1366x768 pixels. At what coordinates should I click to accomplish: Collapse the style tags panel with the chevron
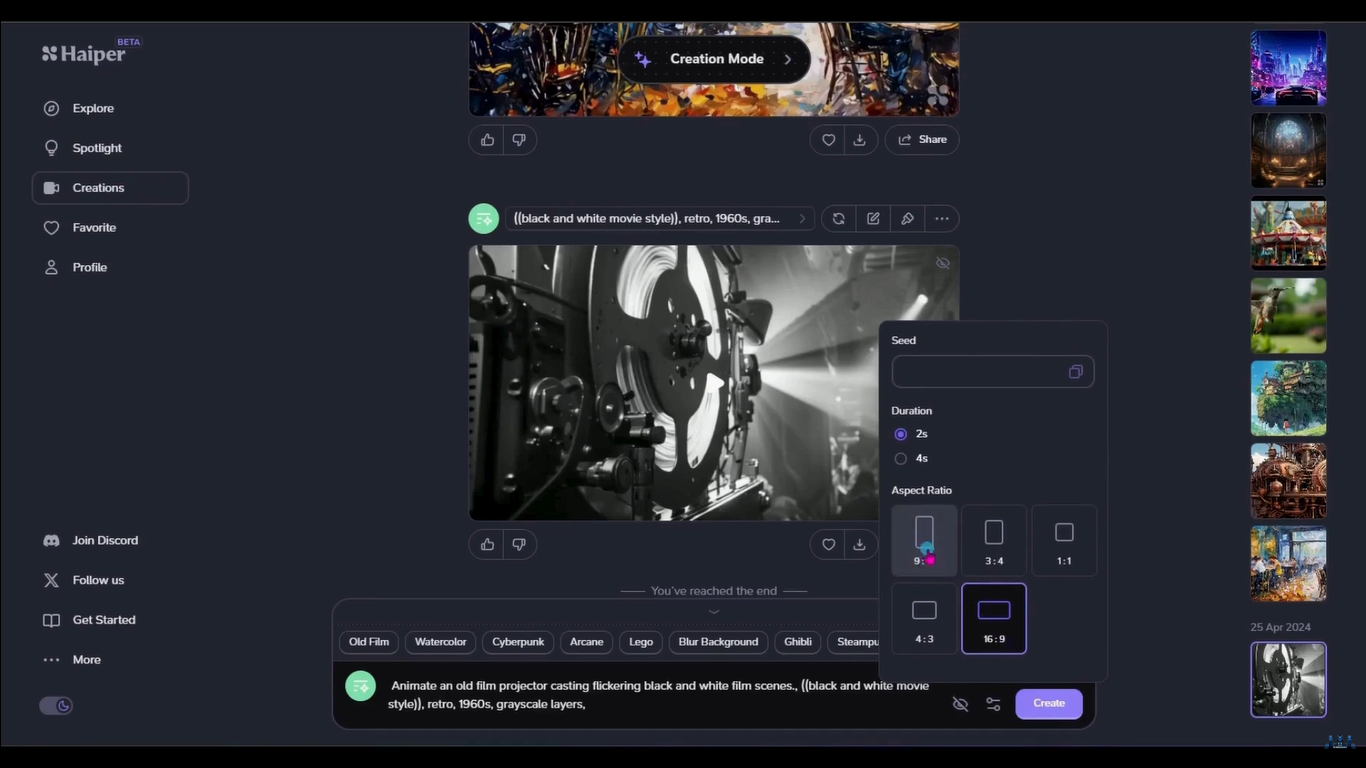point(714,611)
